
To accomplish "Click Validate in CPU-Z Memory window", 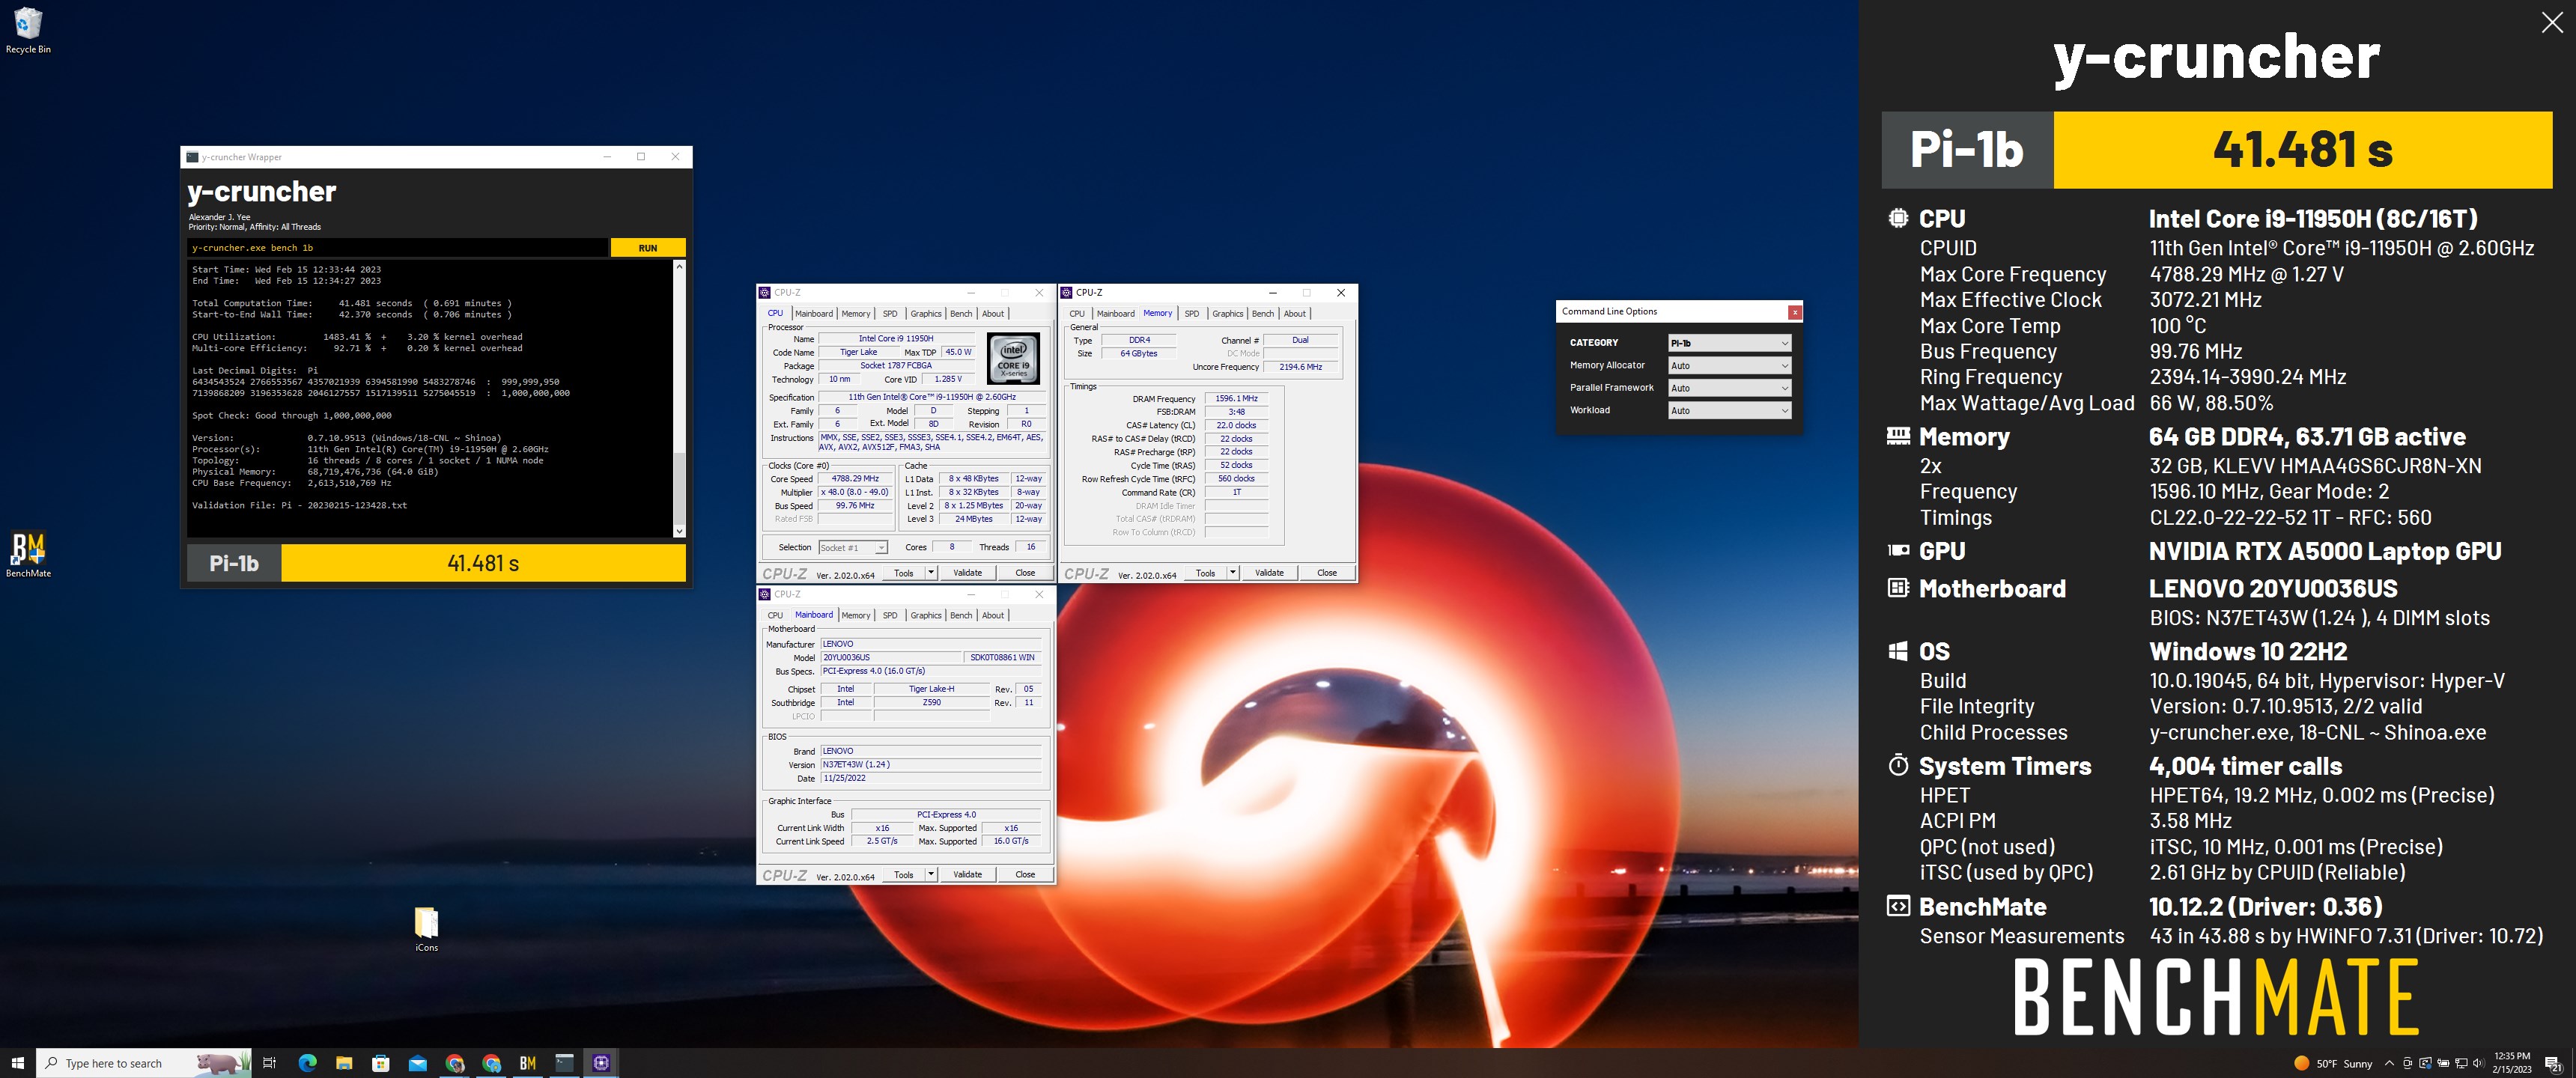I will click(1269, 573).
